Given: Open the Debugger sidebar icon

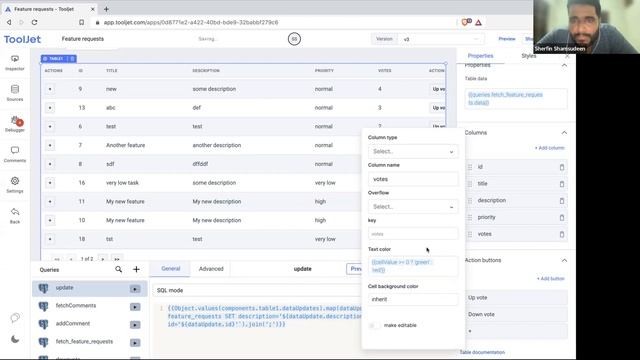Looking at the screenshot, I should click(x=16, y=120).
